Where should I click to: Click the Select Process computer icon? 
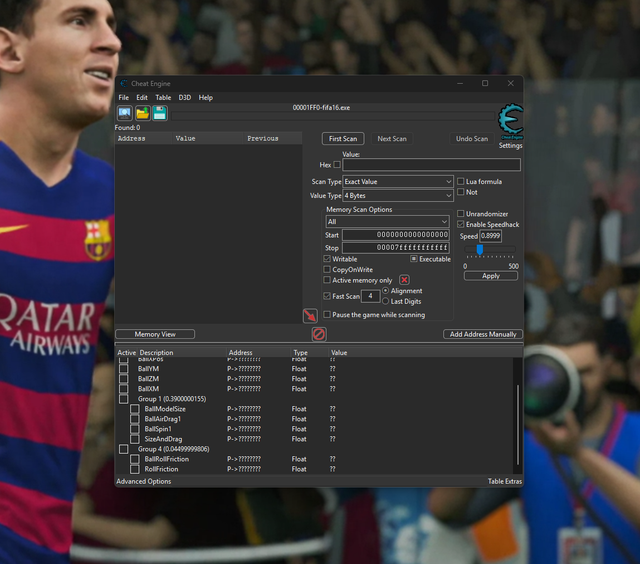tap(124, 114)
